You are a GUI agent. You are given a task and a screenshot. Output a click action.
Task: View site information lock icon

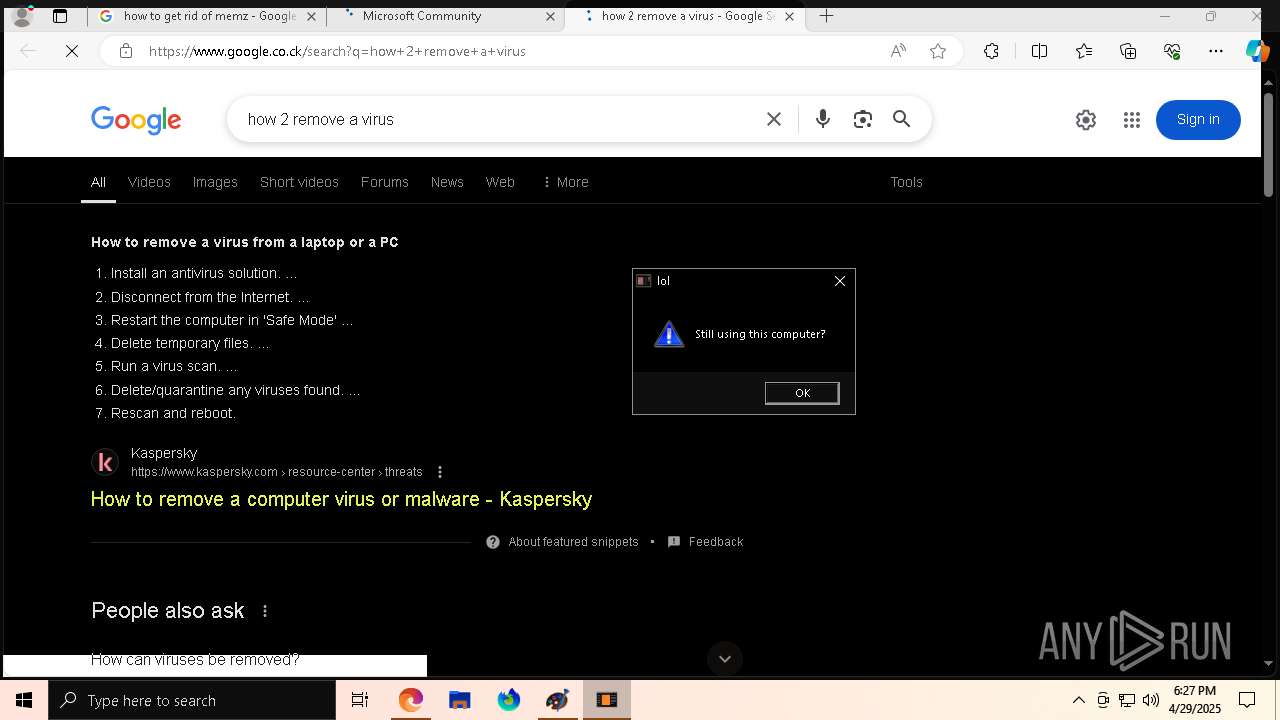[126, 51]
